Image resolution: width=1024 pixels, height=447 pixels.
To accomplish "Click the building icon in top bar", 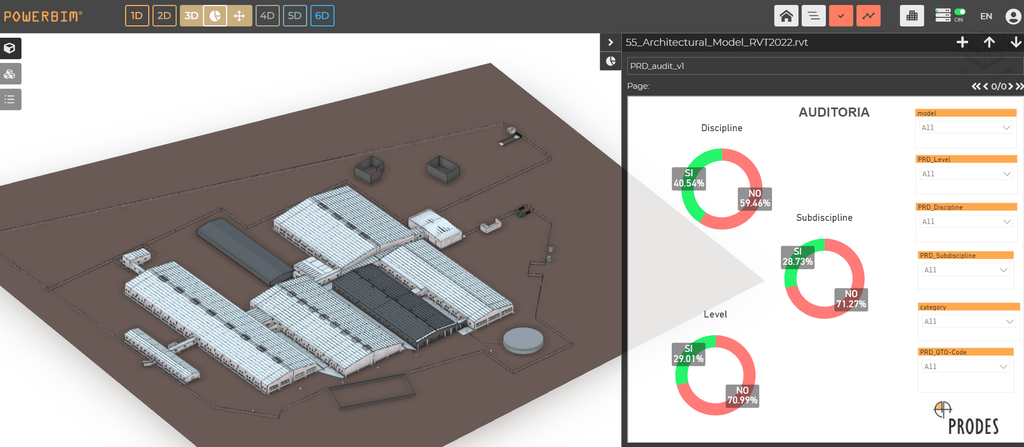I will 912,16.
